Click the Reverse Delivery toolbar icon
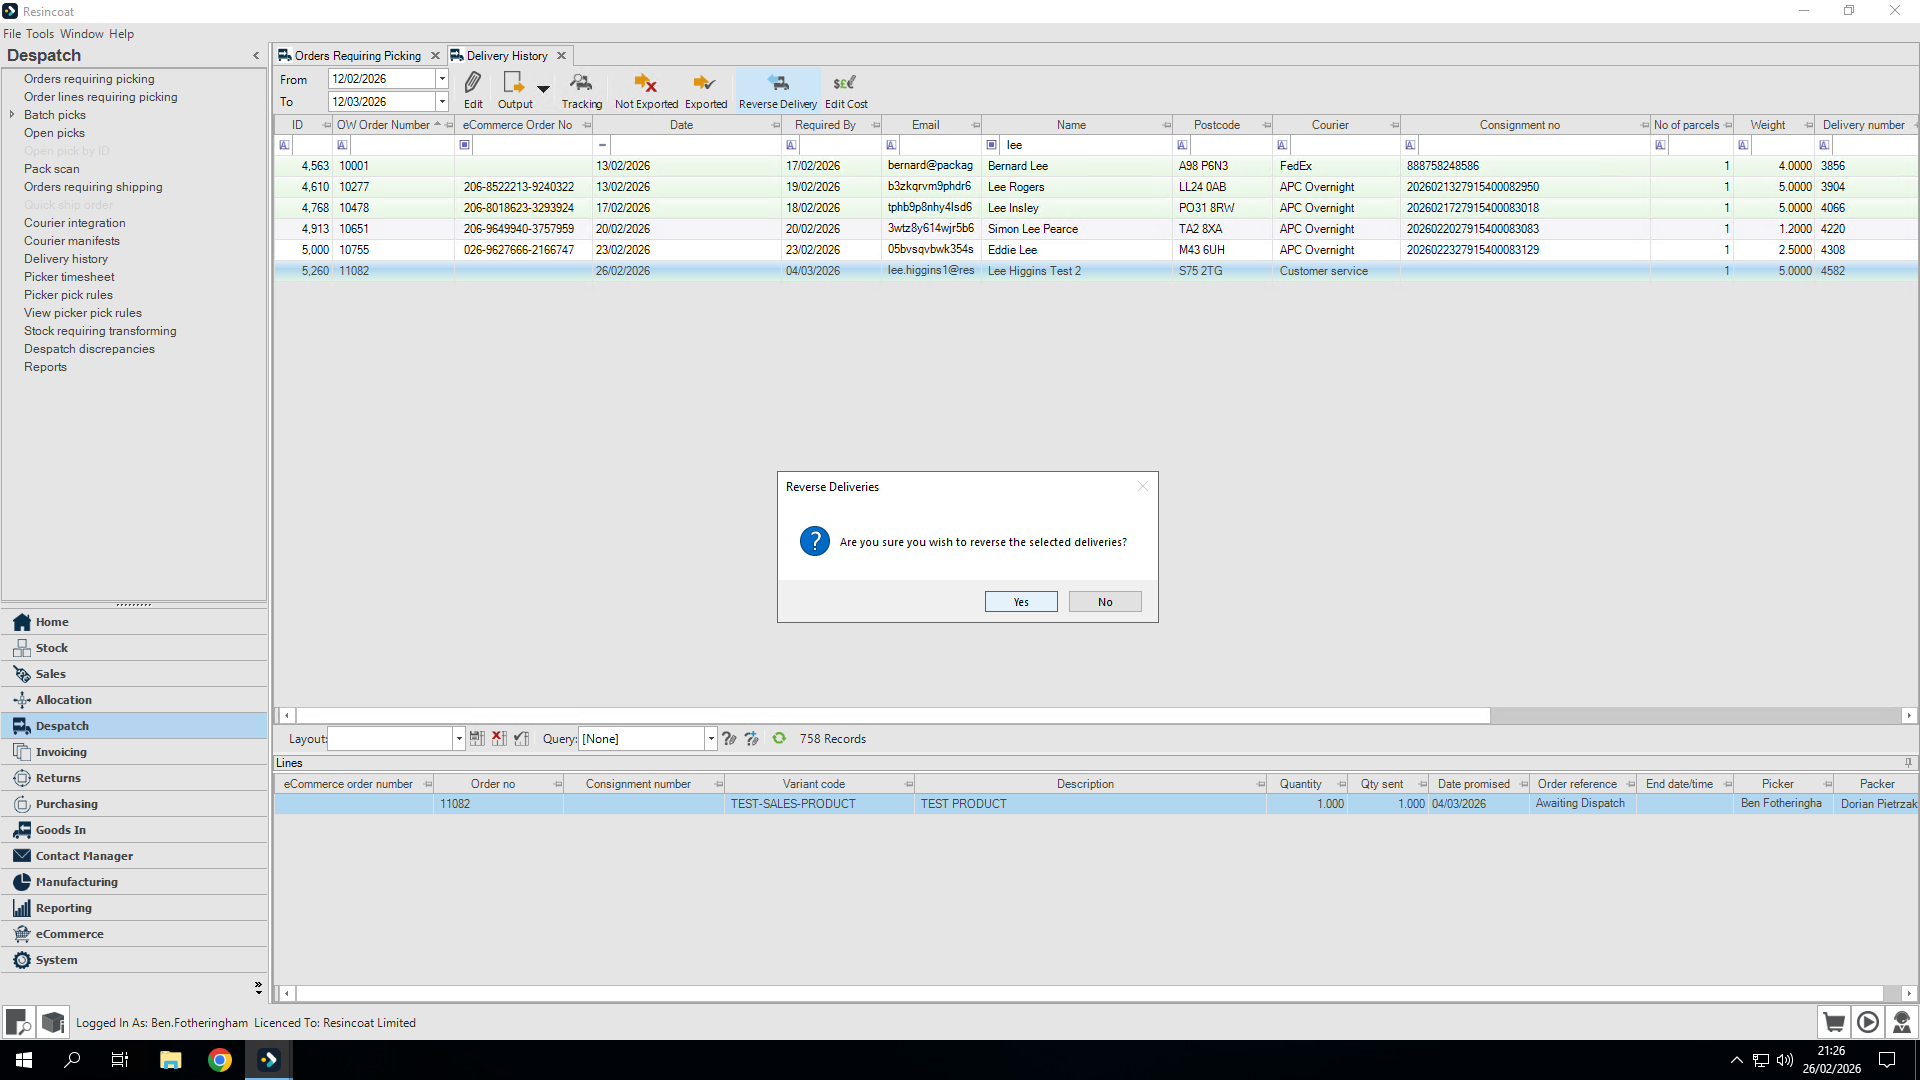Viewport: 1920px width, 1080px height. click(x=778, y=83)
